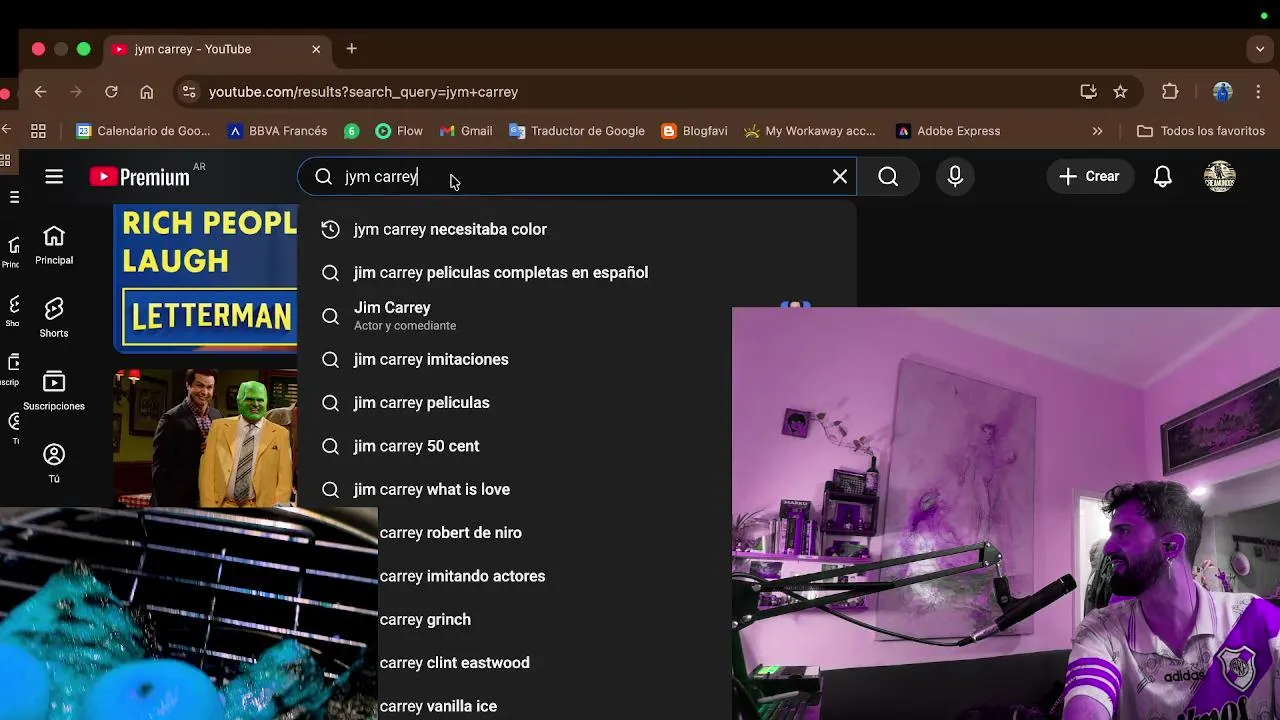This screenshot has height=720, width=1280.
Task: Open the YouTube account avatar menu
Action: tap(1219, 177)
